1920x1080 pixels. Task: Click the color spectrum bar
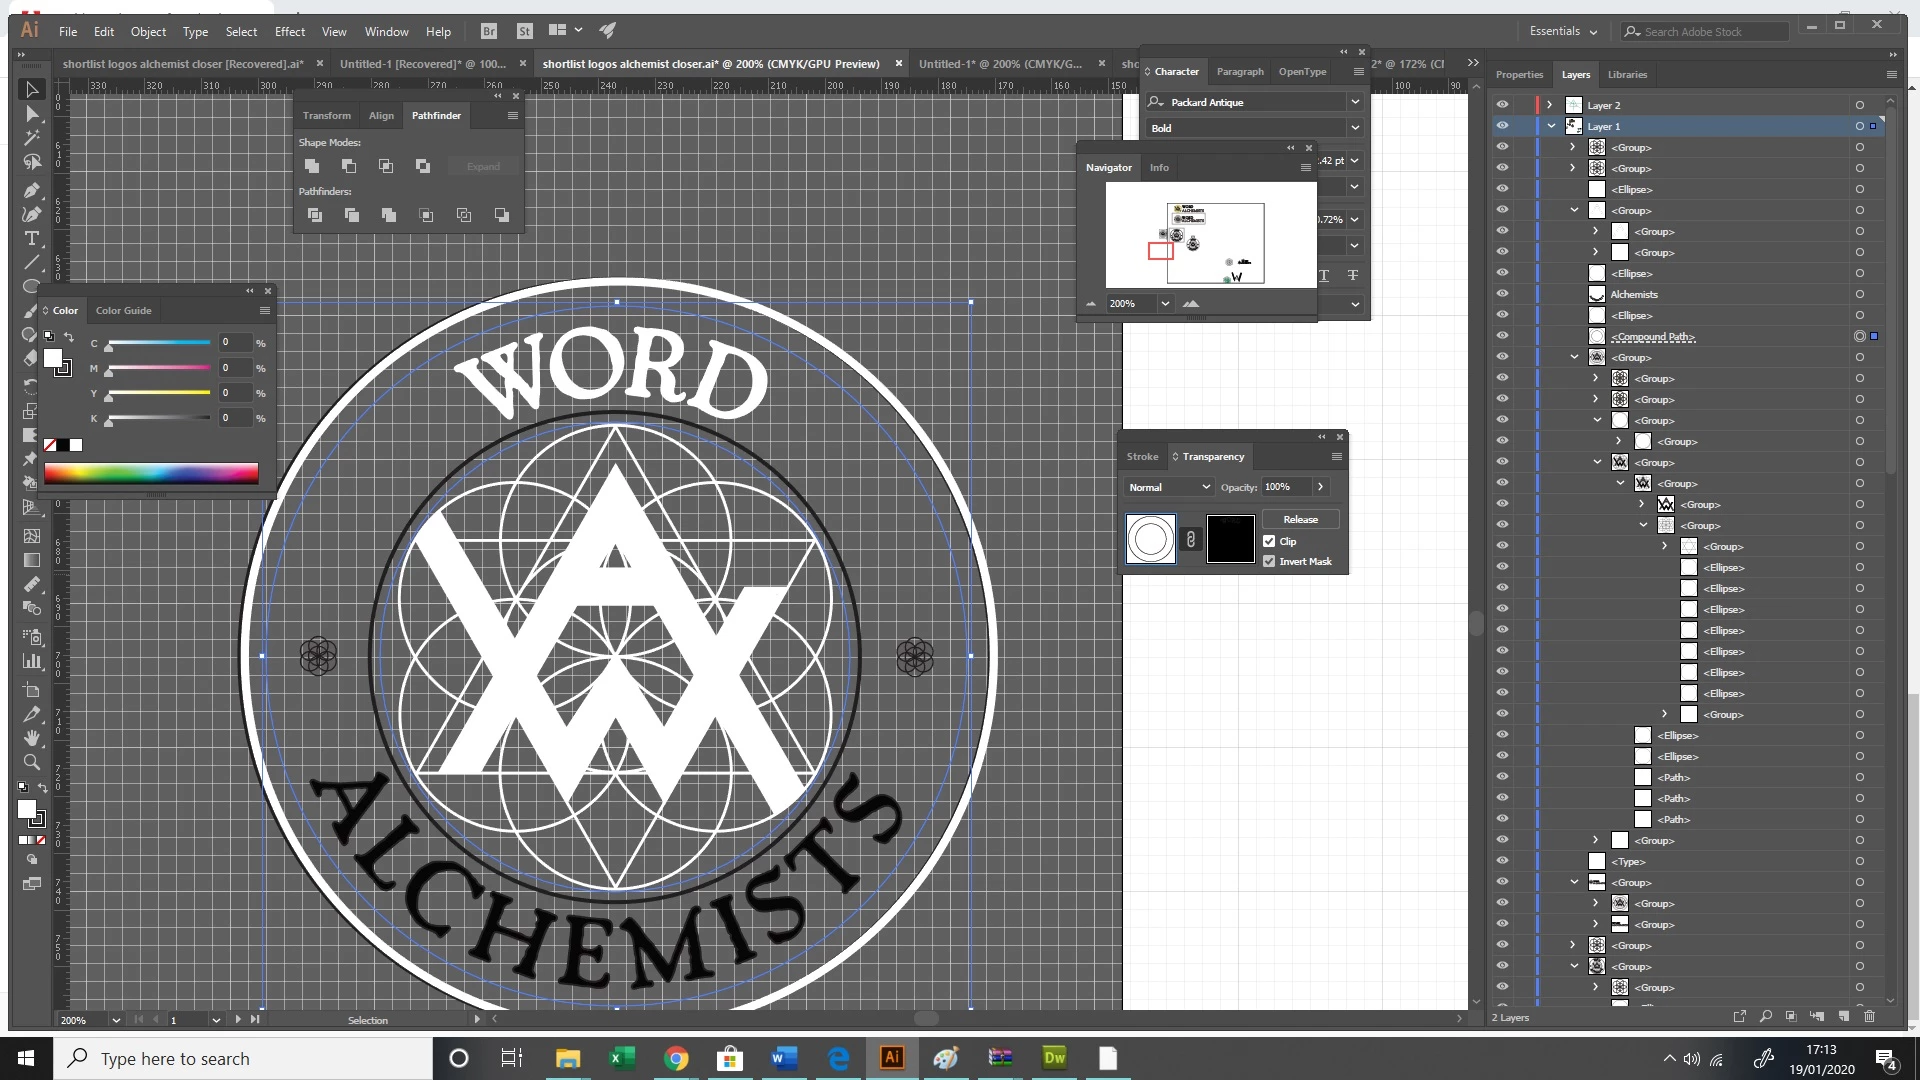point(151,473)
